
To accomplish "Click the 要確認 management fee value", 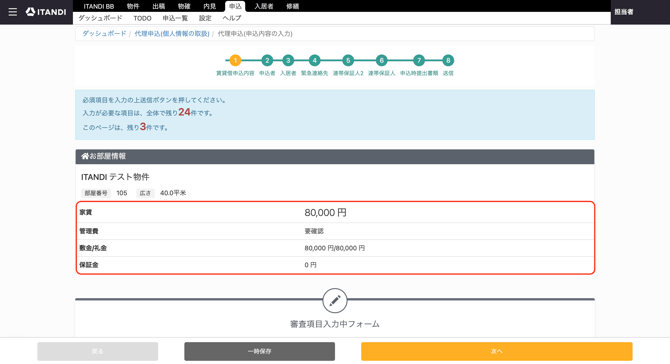I will (314, 231).
